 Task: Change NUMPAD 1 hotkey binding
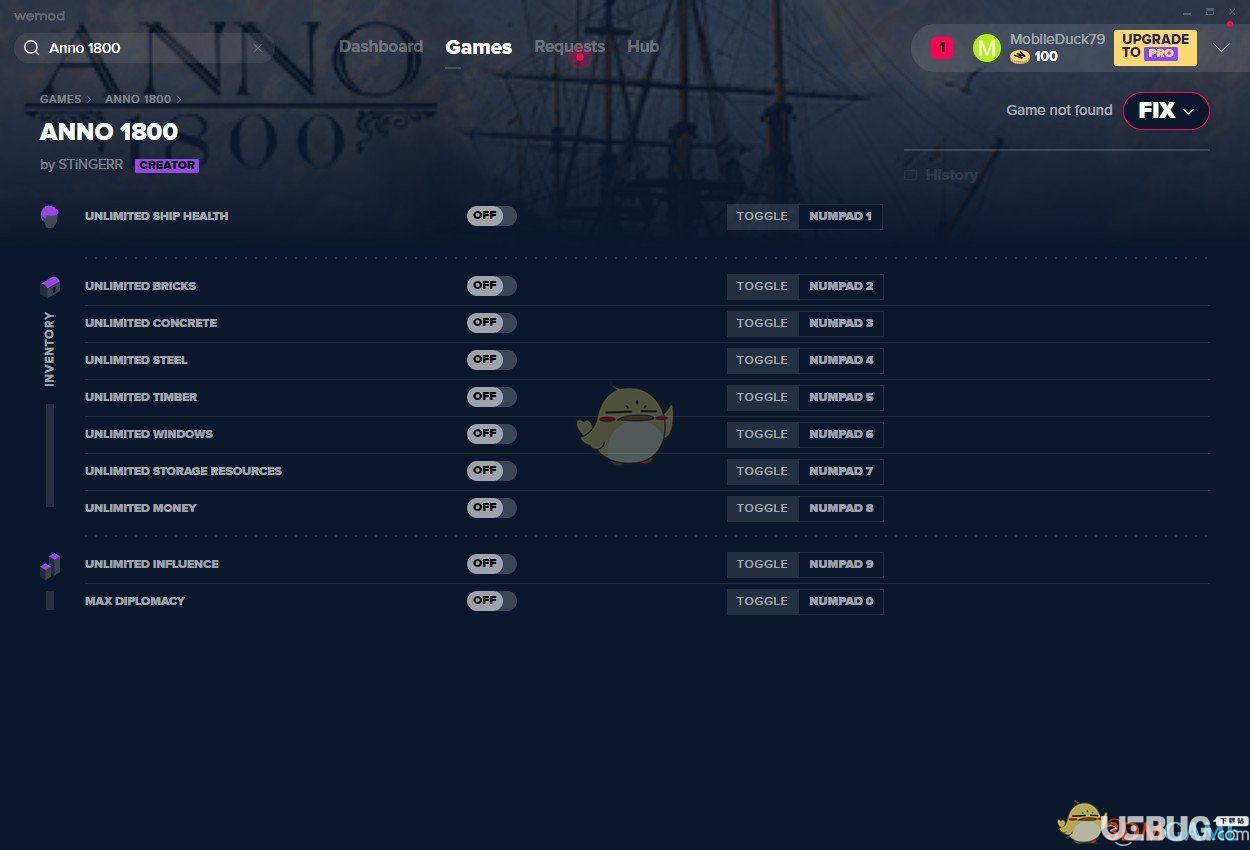pos(841,216)
